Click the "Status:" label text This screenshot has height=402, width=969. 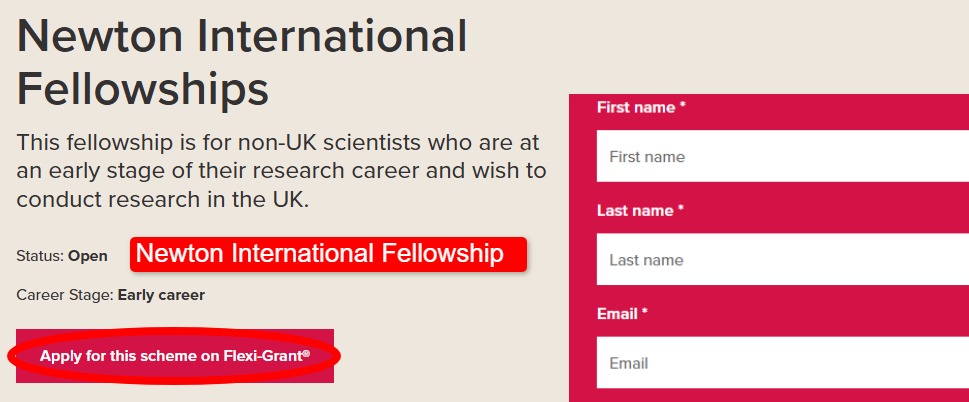tap(40, 256)
